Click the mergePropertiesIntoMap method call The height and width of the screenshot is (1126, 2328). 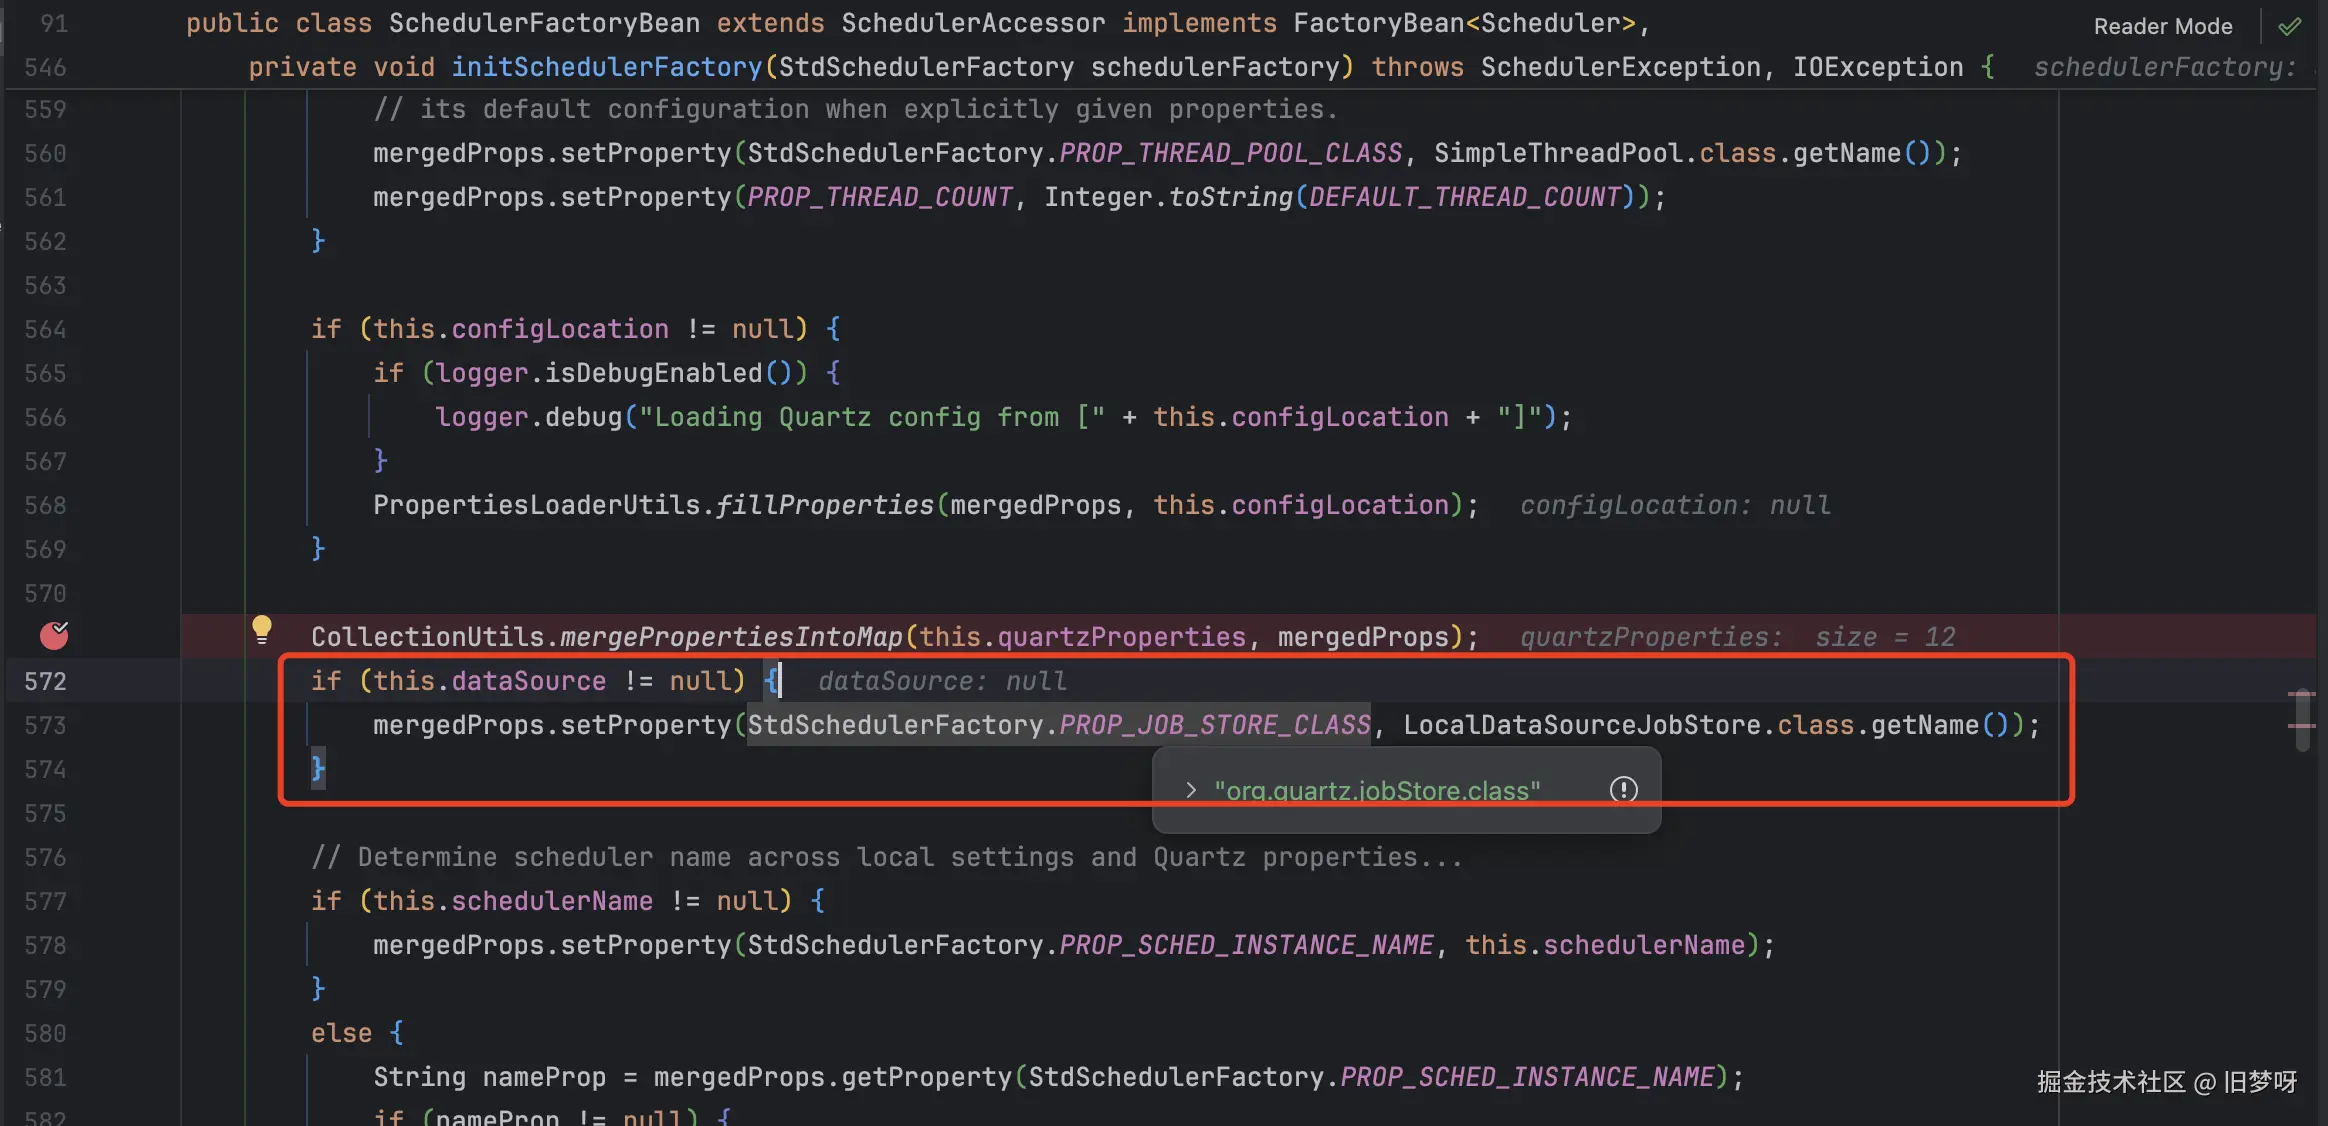[731, 637]
